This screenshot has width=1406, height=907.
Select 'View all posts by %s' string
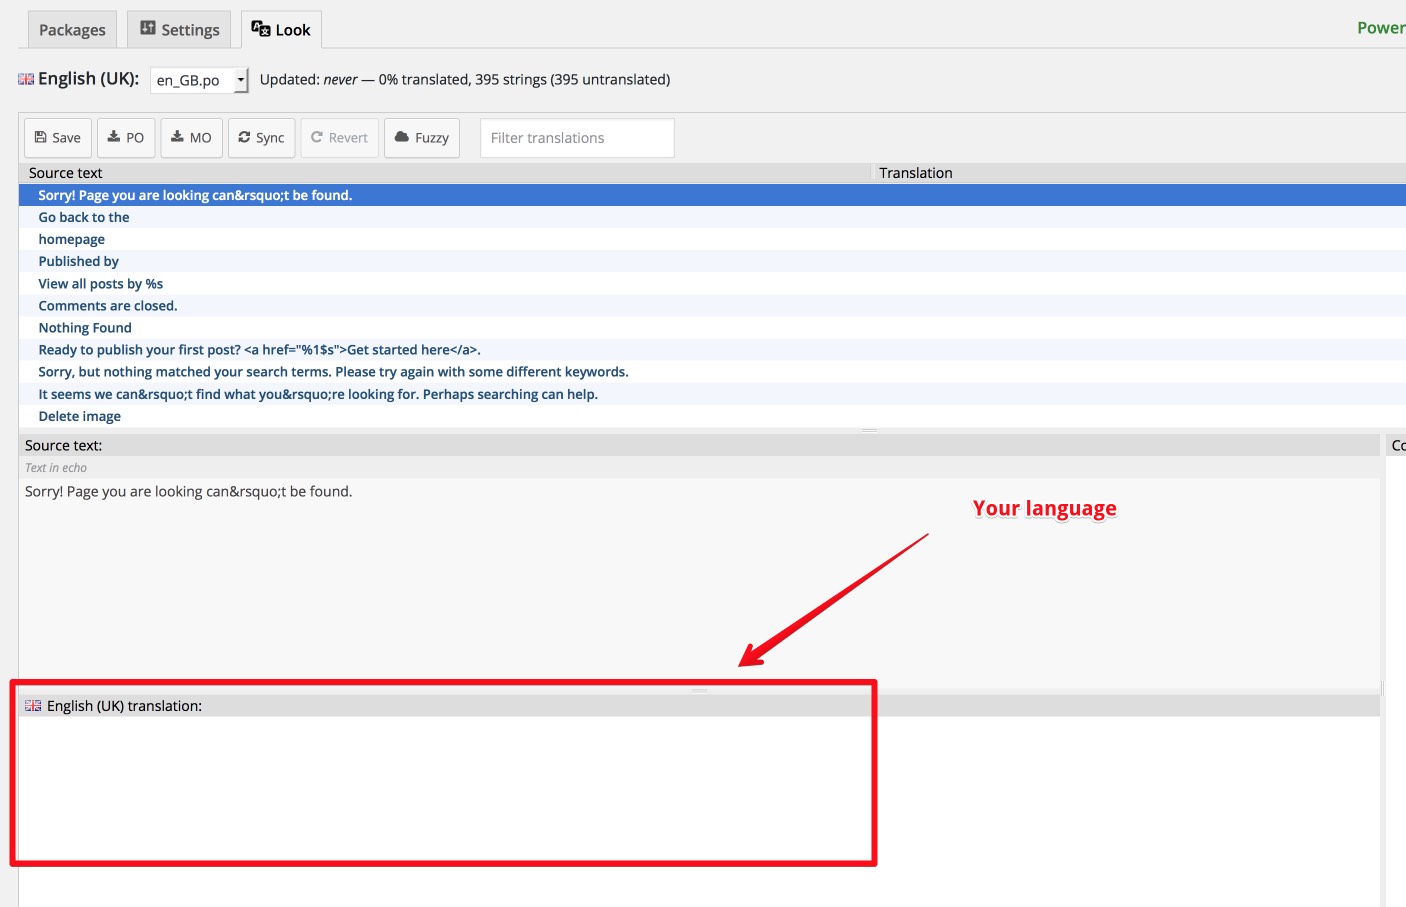(712, 284)
